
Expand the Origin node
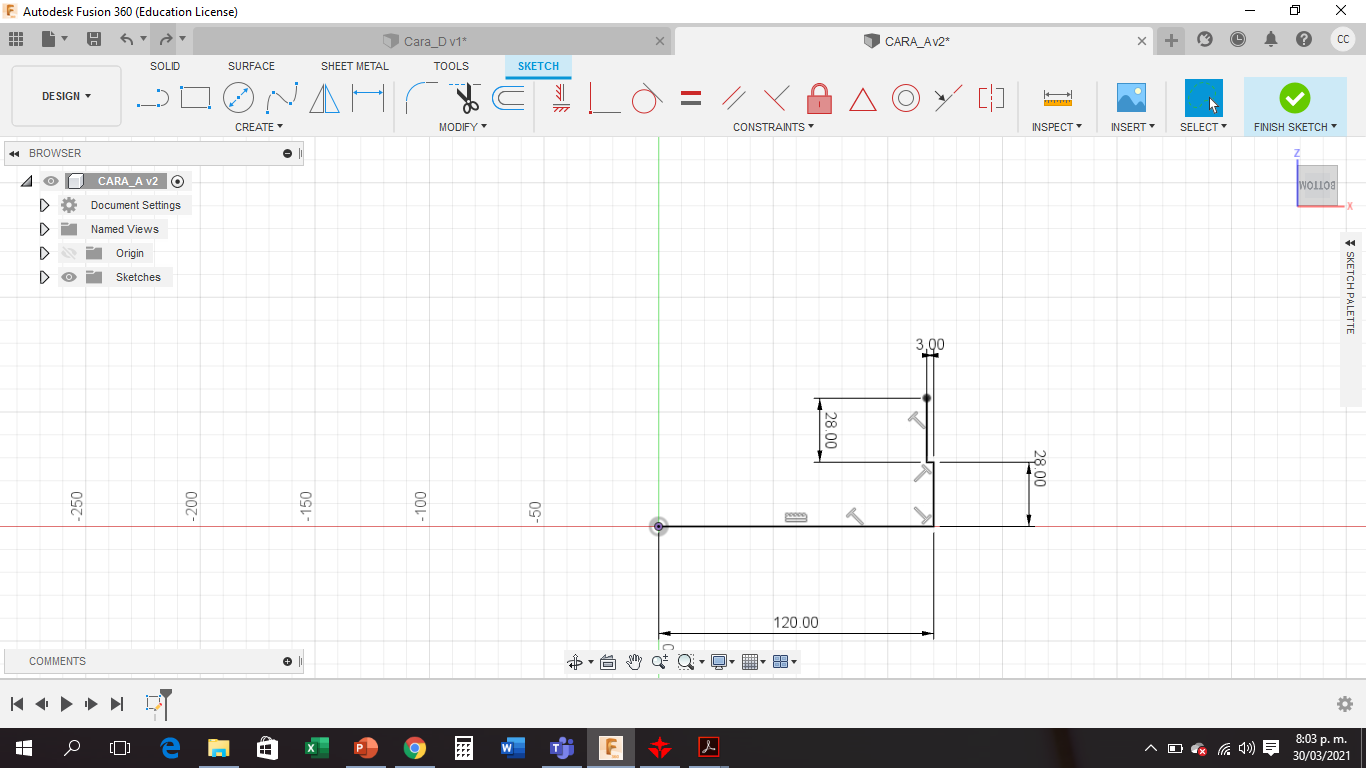pyautogui.click(x=44, y=253)
